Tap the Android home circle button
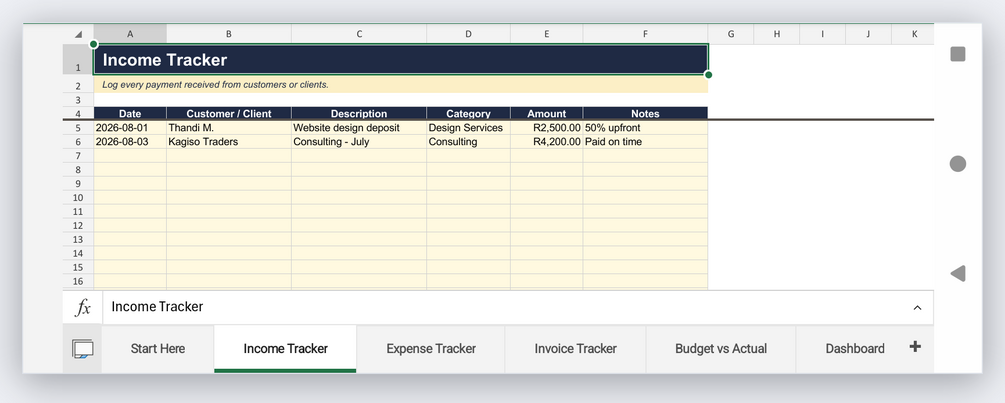This screenshot has width=1005, height=403. (x=958, y=164)
